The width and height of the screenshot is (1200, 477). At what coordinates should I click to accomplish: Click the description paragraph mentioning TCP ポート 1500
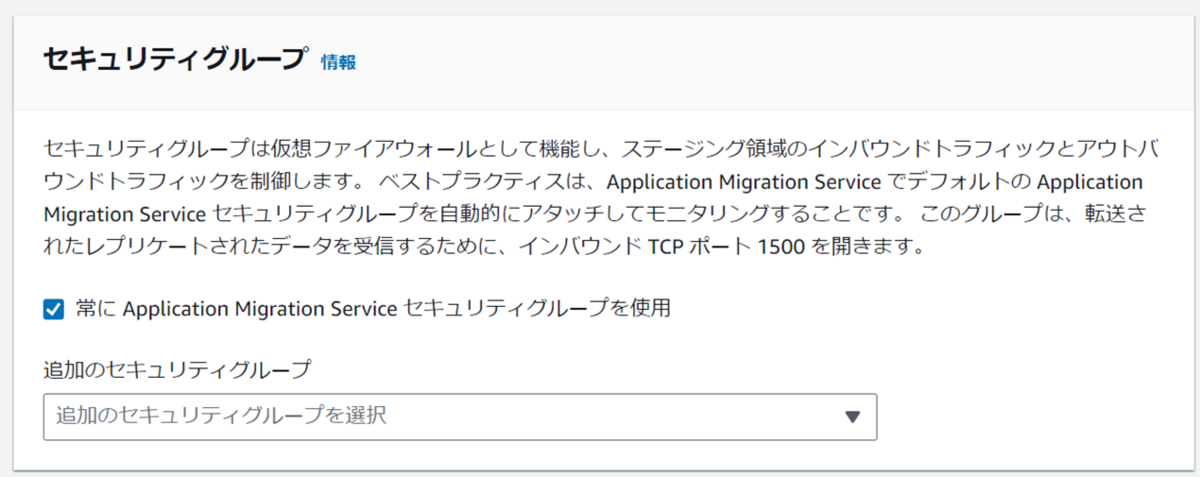(601, 197)
